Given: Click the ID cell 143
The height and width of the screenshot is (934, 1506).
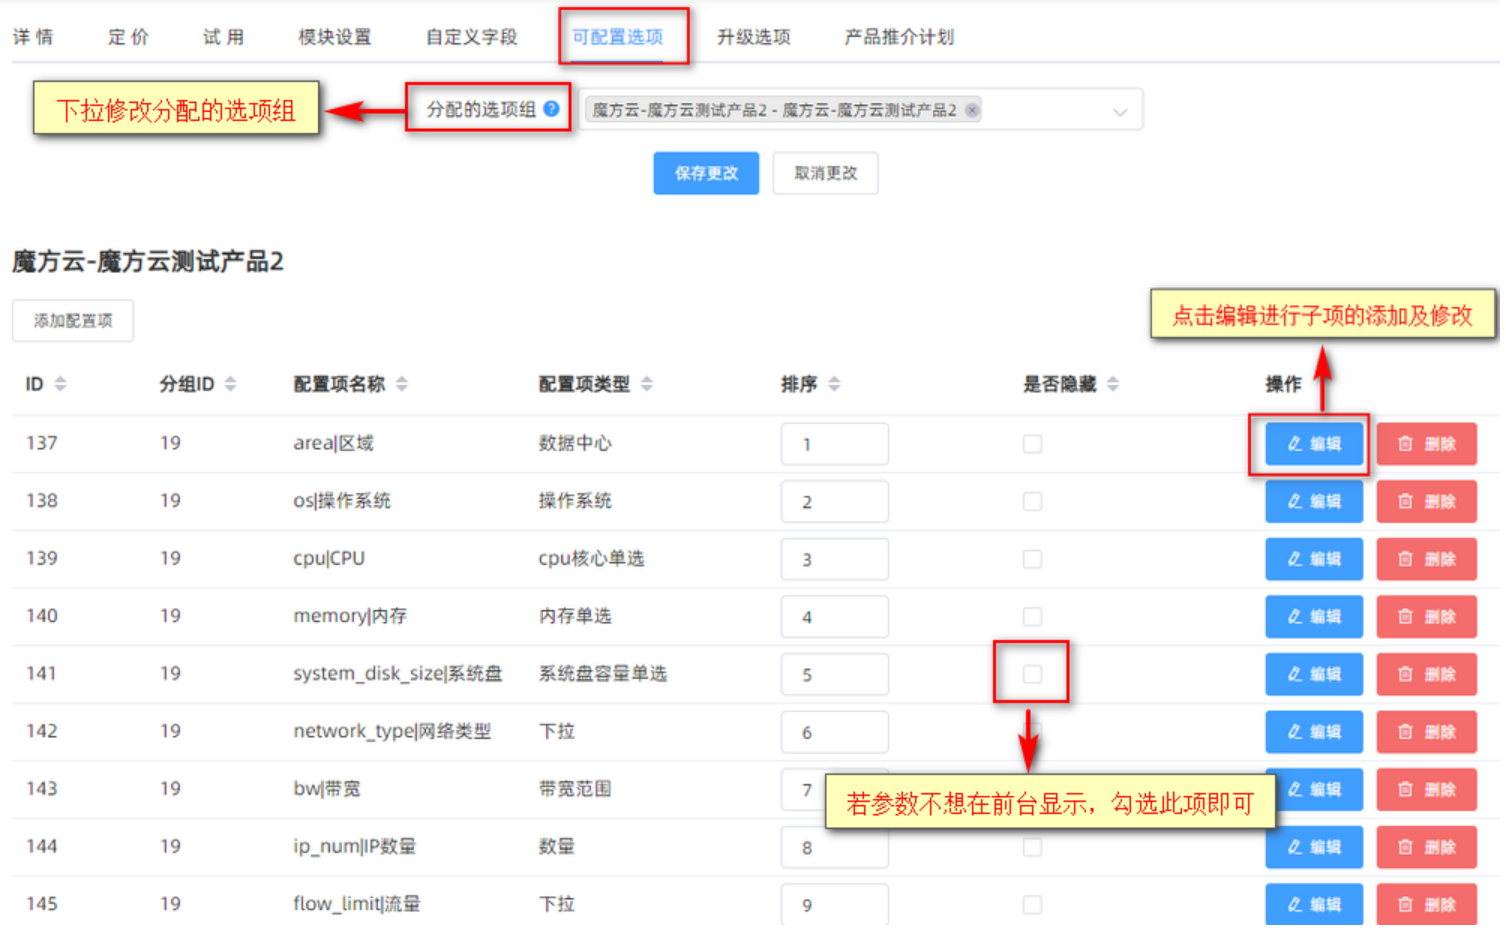Looking at the screenshot, I should (x=42, y=789).
